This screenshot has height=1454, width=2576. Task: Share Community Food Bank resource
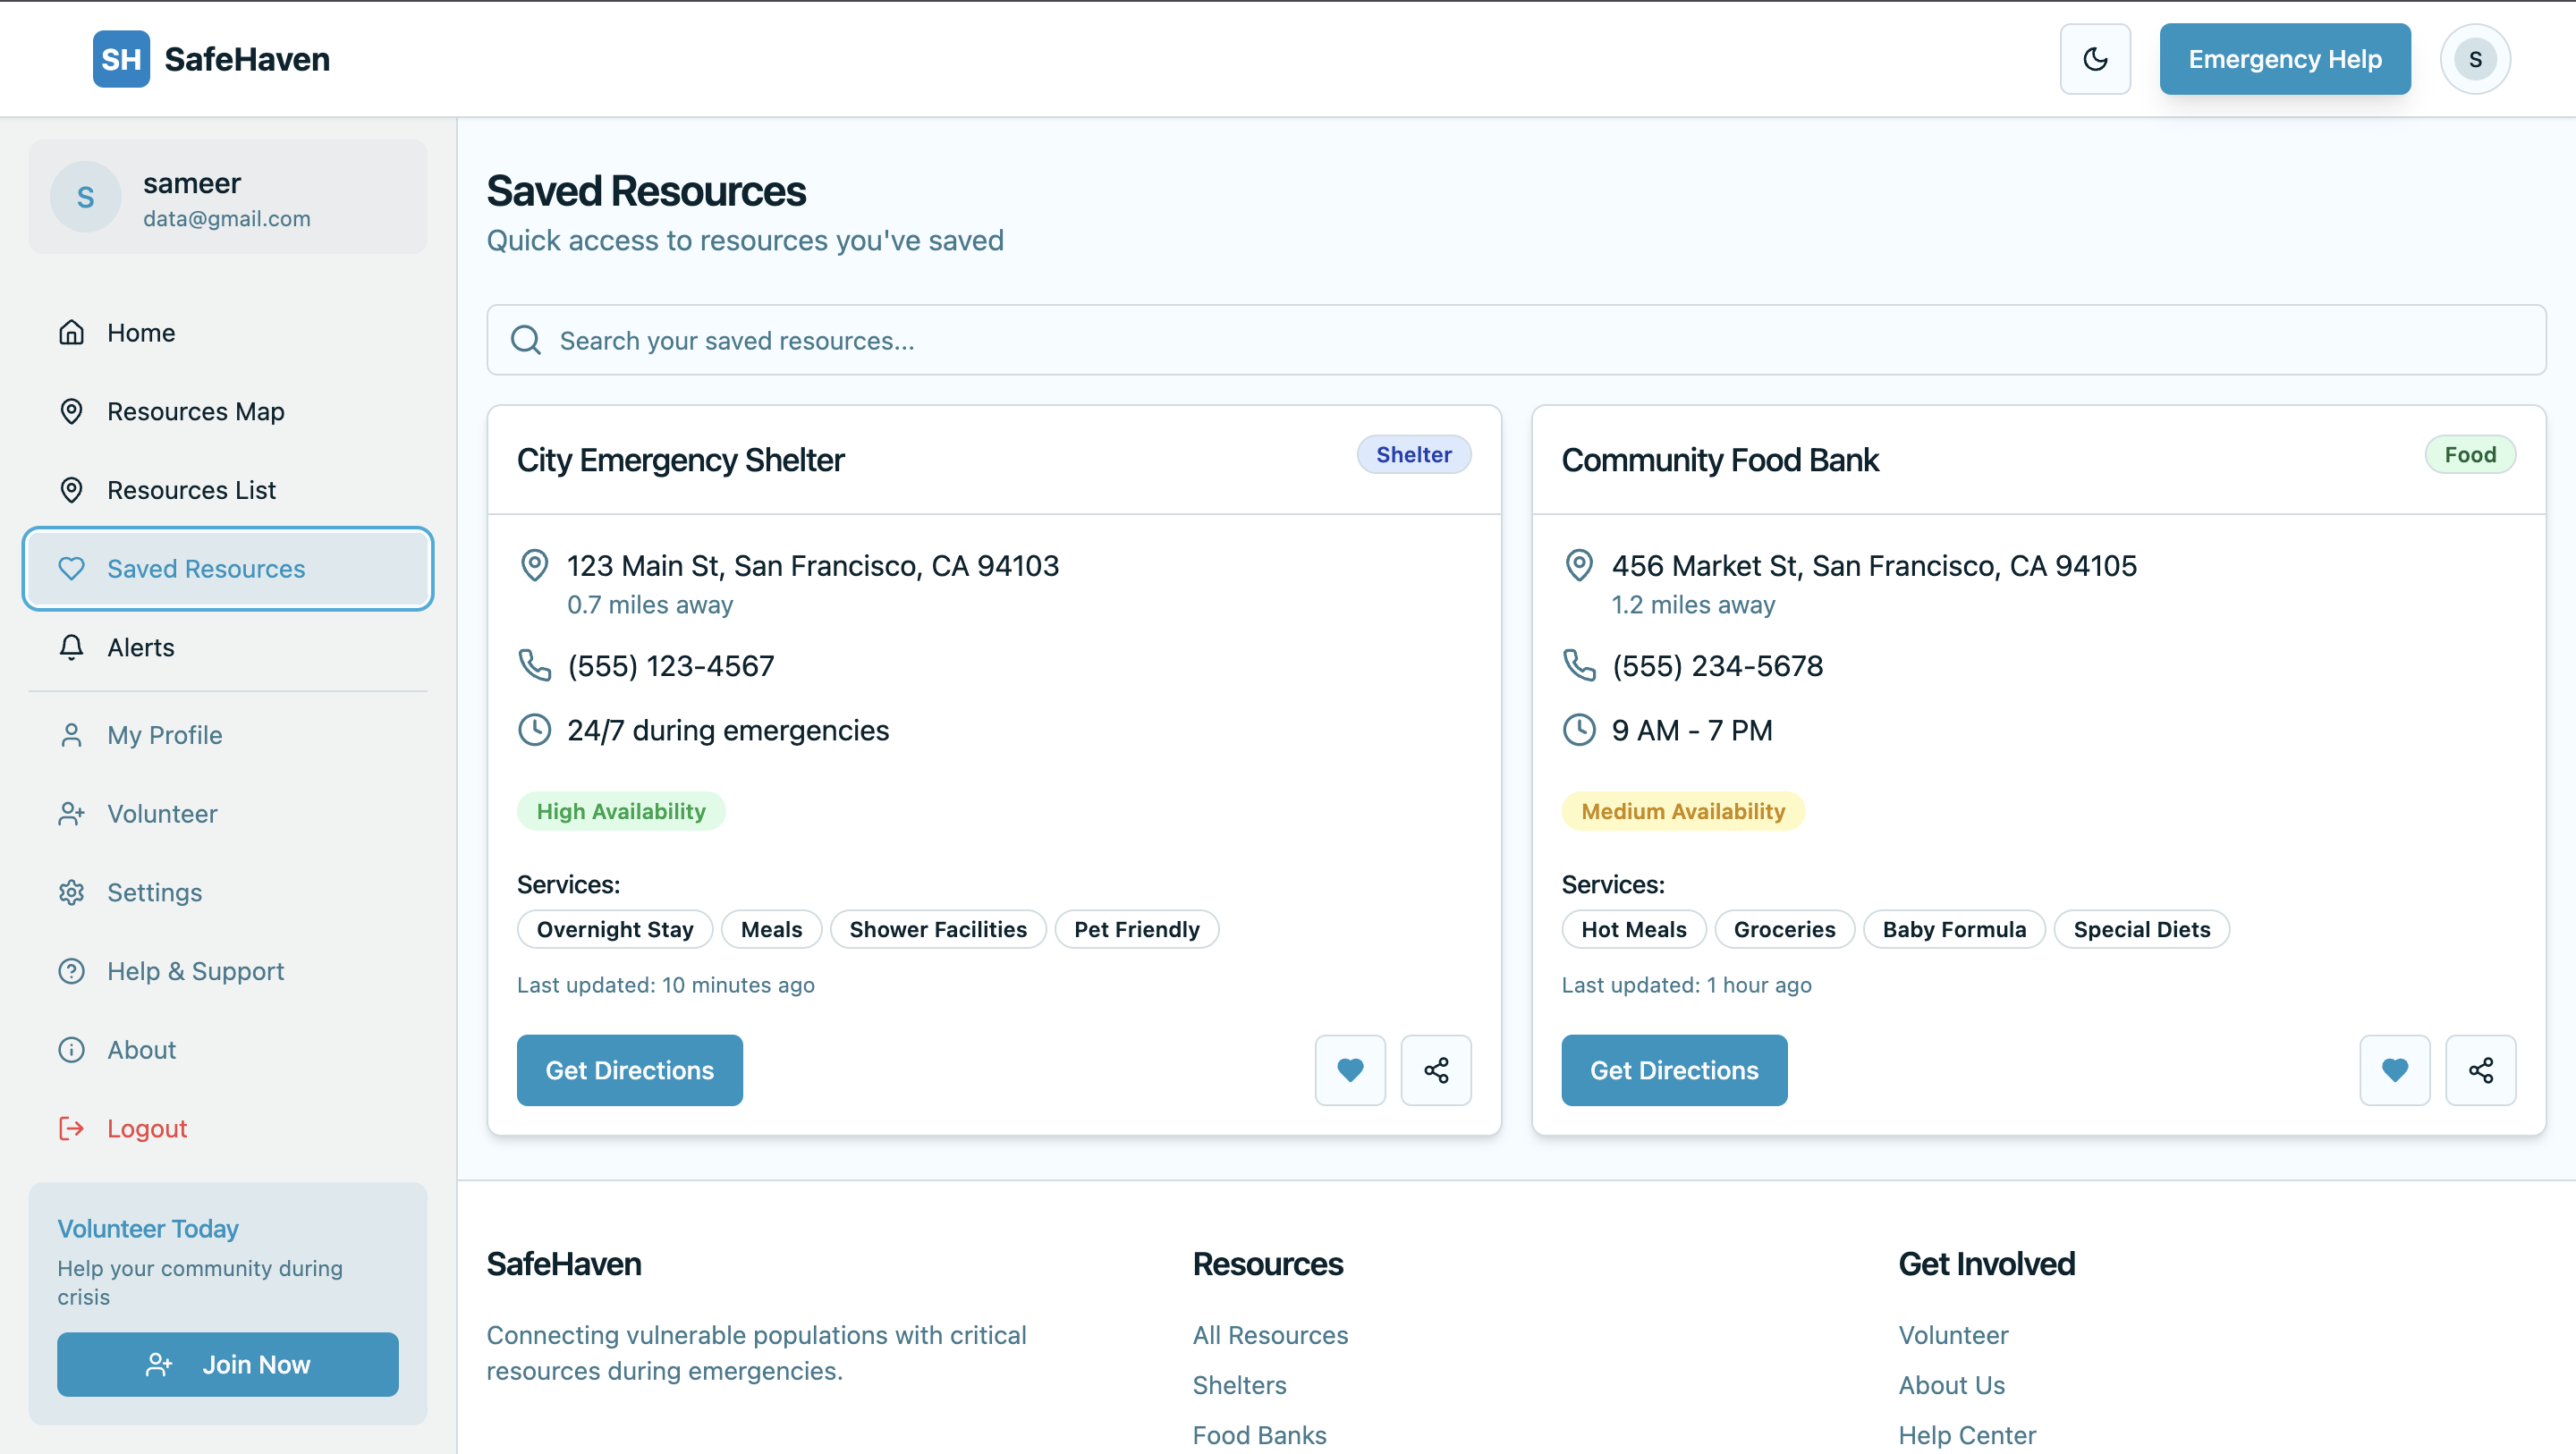tap(2480, 1070)
